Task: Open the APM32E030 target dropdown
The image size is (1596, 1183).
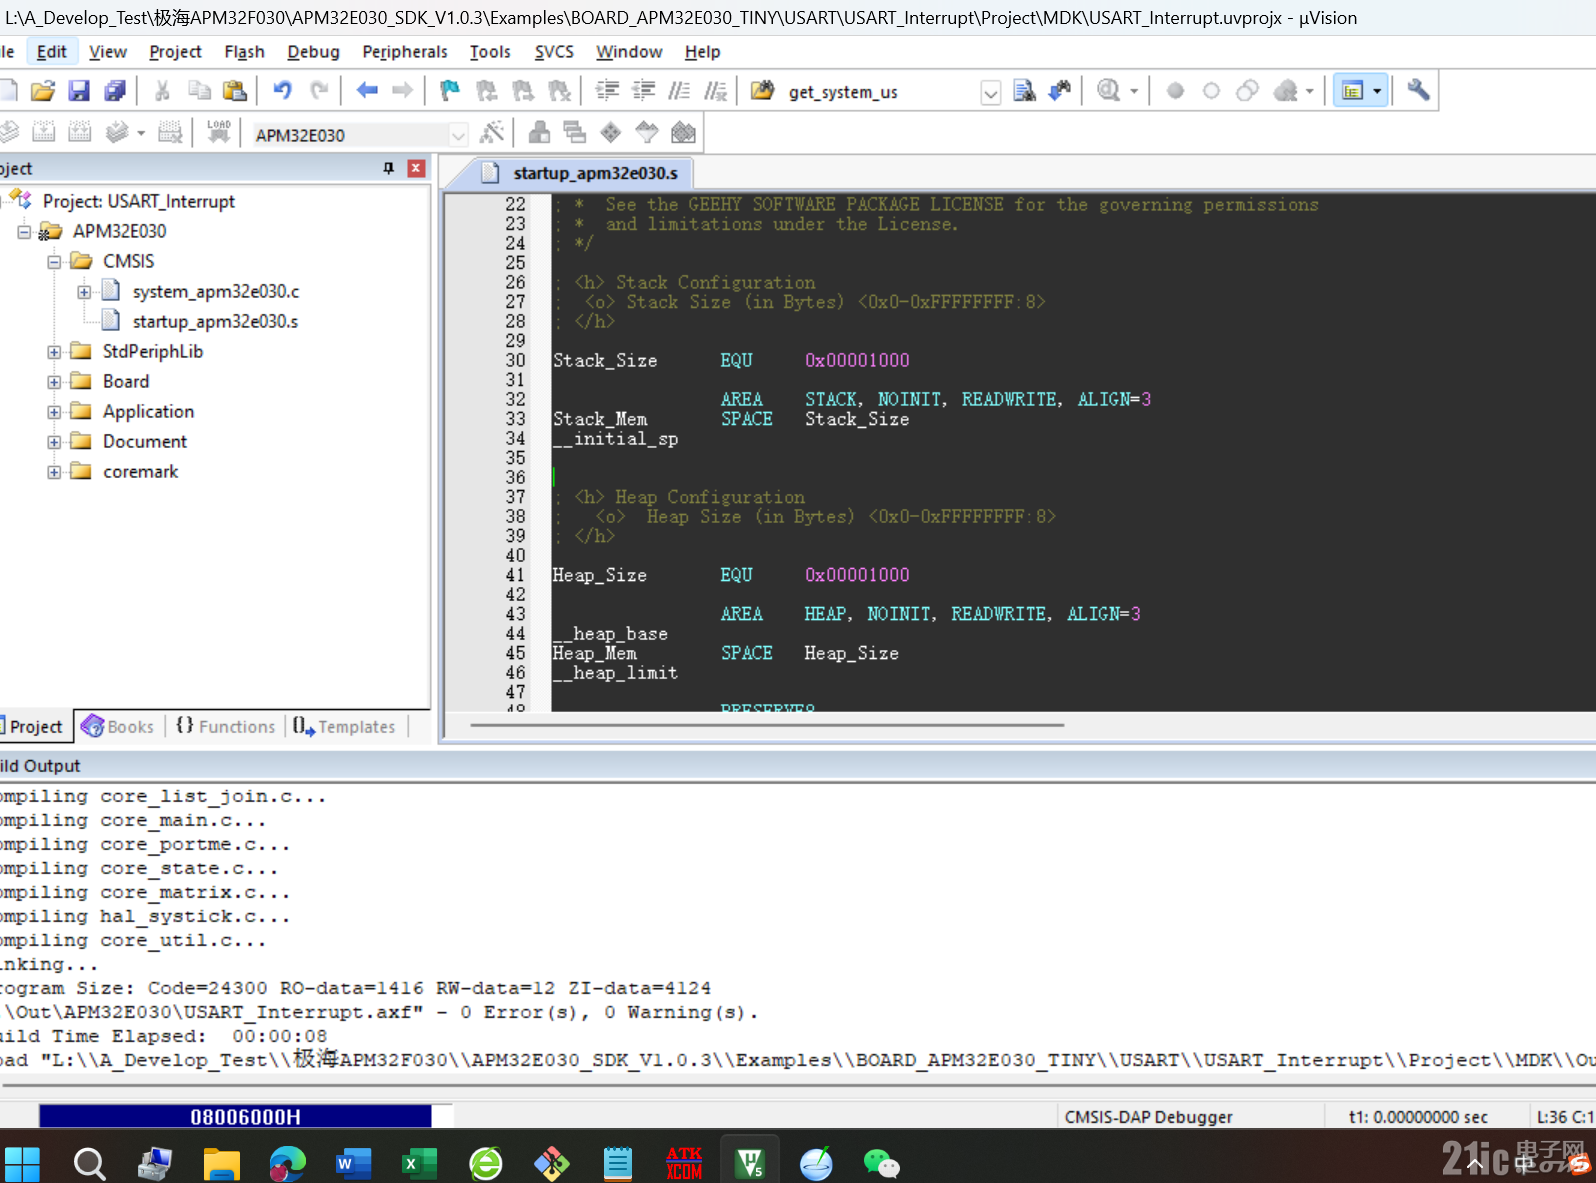Action: pos(458,135)
